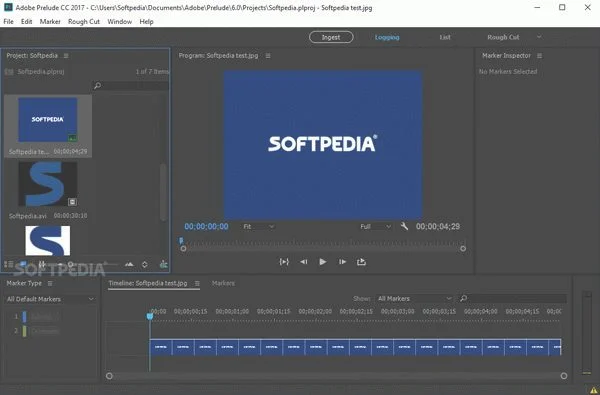Click the Ingest button
This screenshot has width=600, height=395.
[x=331, y=37]
